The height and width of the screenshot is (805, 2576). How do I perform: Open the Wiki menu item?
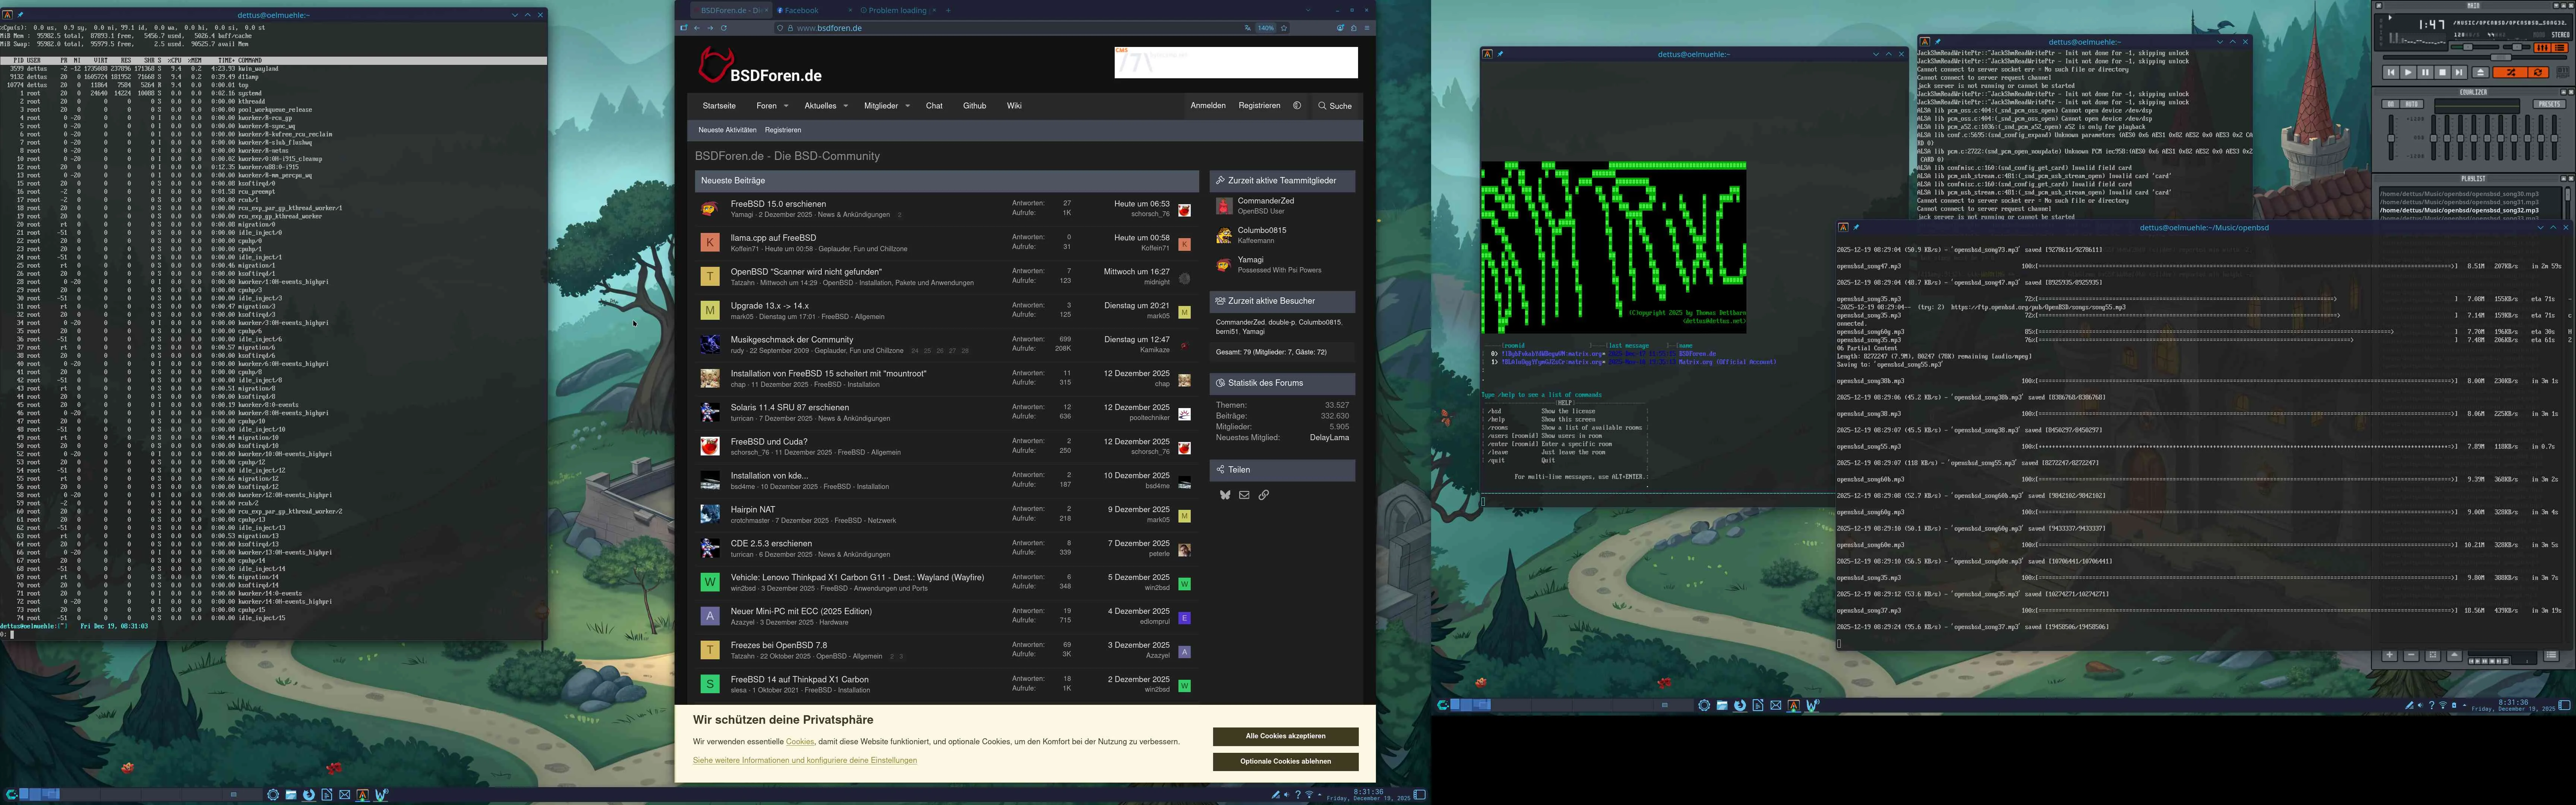(1014, 105)
